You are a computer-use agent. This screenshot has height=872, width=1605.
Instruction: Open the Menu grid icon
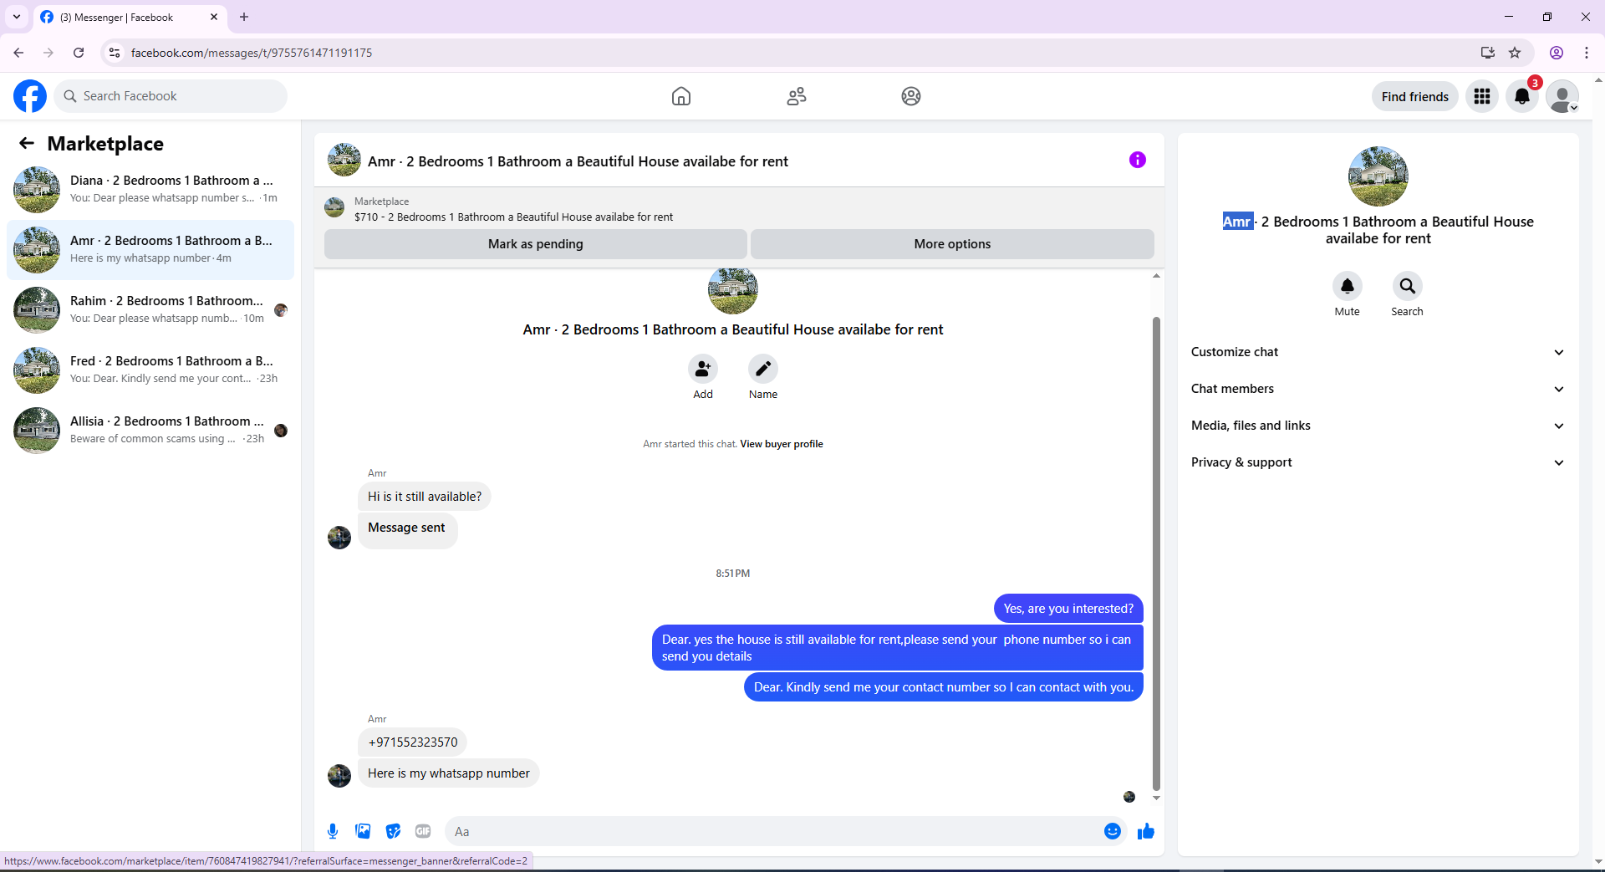click(1482, 96)
